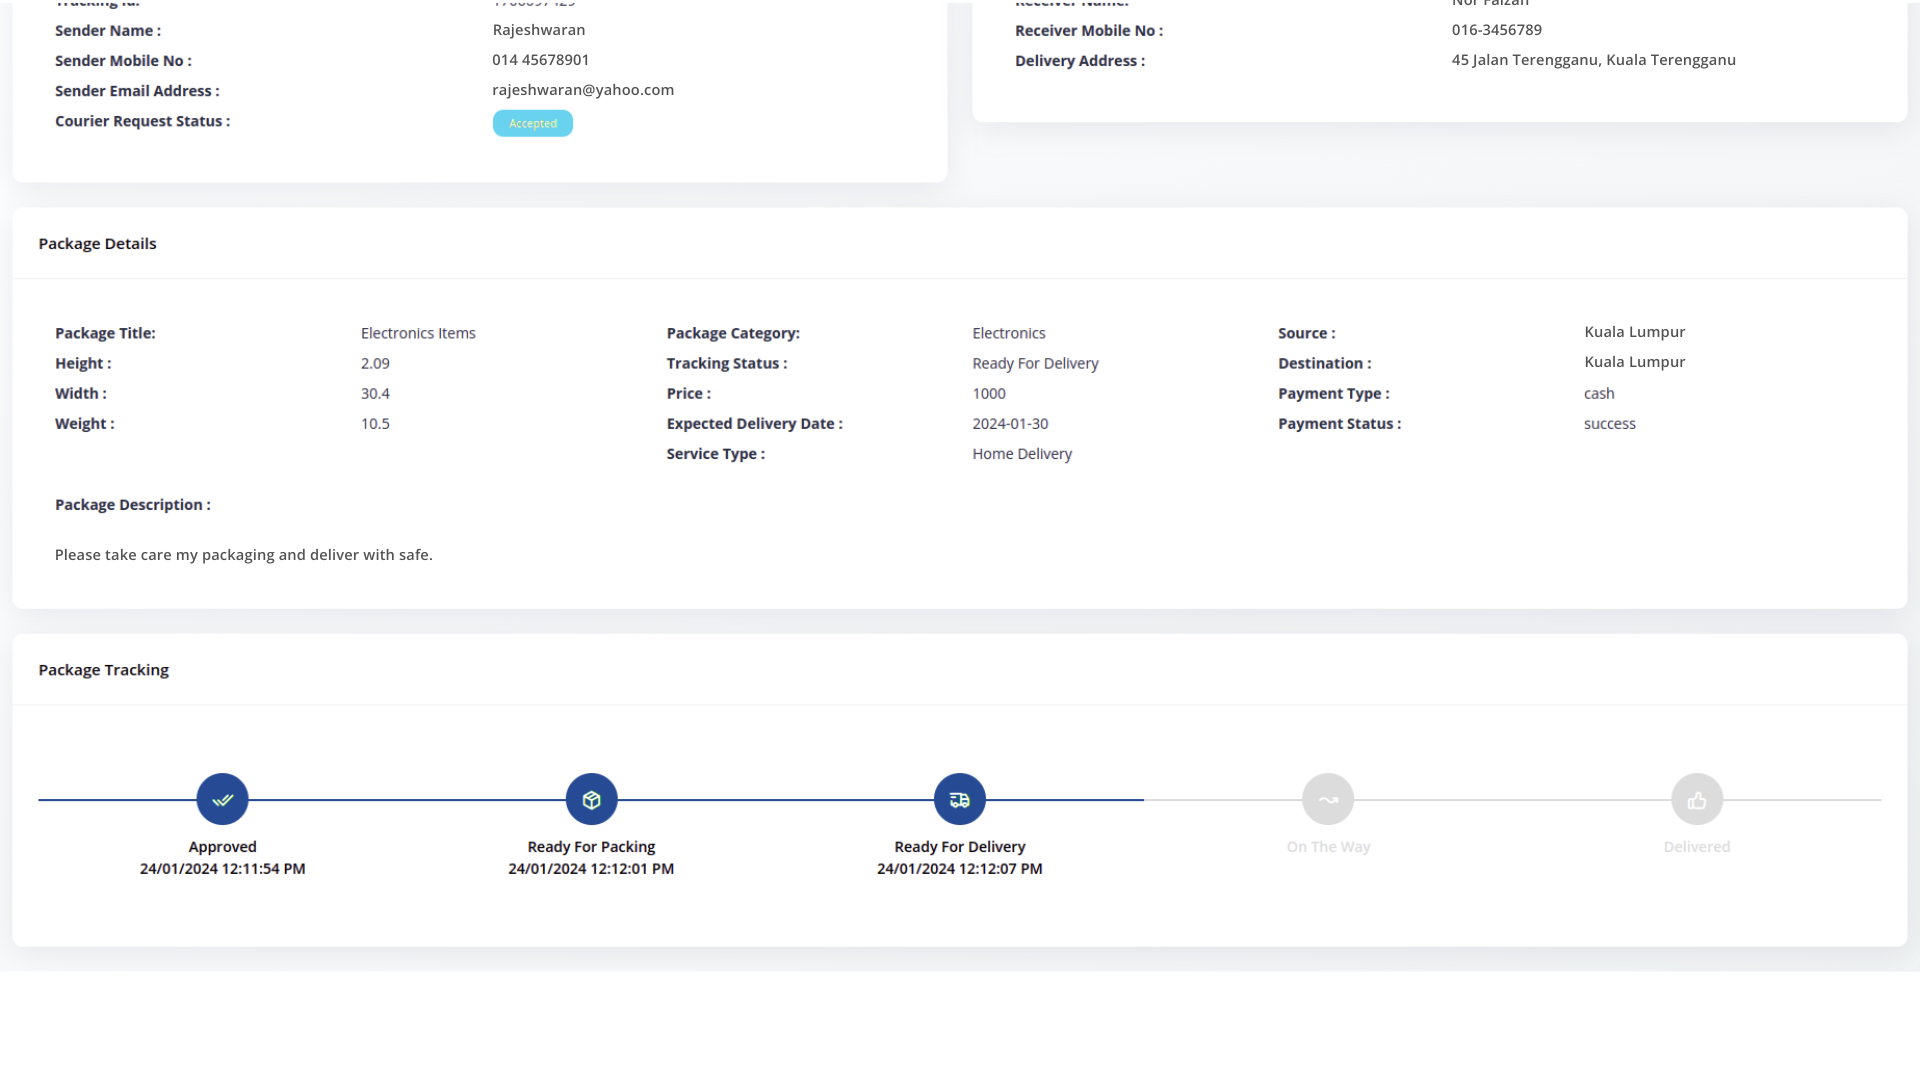Click the Ready For Delivery timestamp
Image resolution: width=1920 pixels, height=1080 pixels.
[x=959, y=869]
